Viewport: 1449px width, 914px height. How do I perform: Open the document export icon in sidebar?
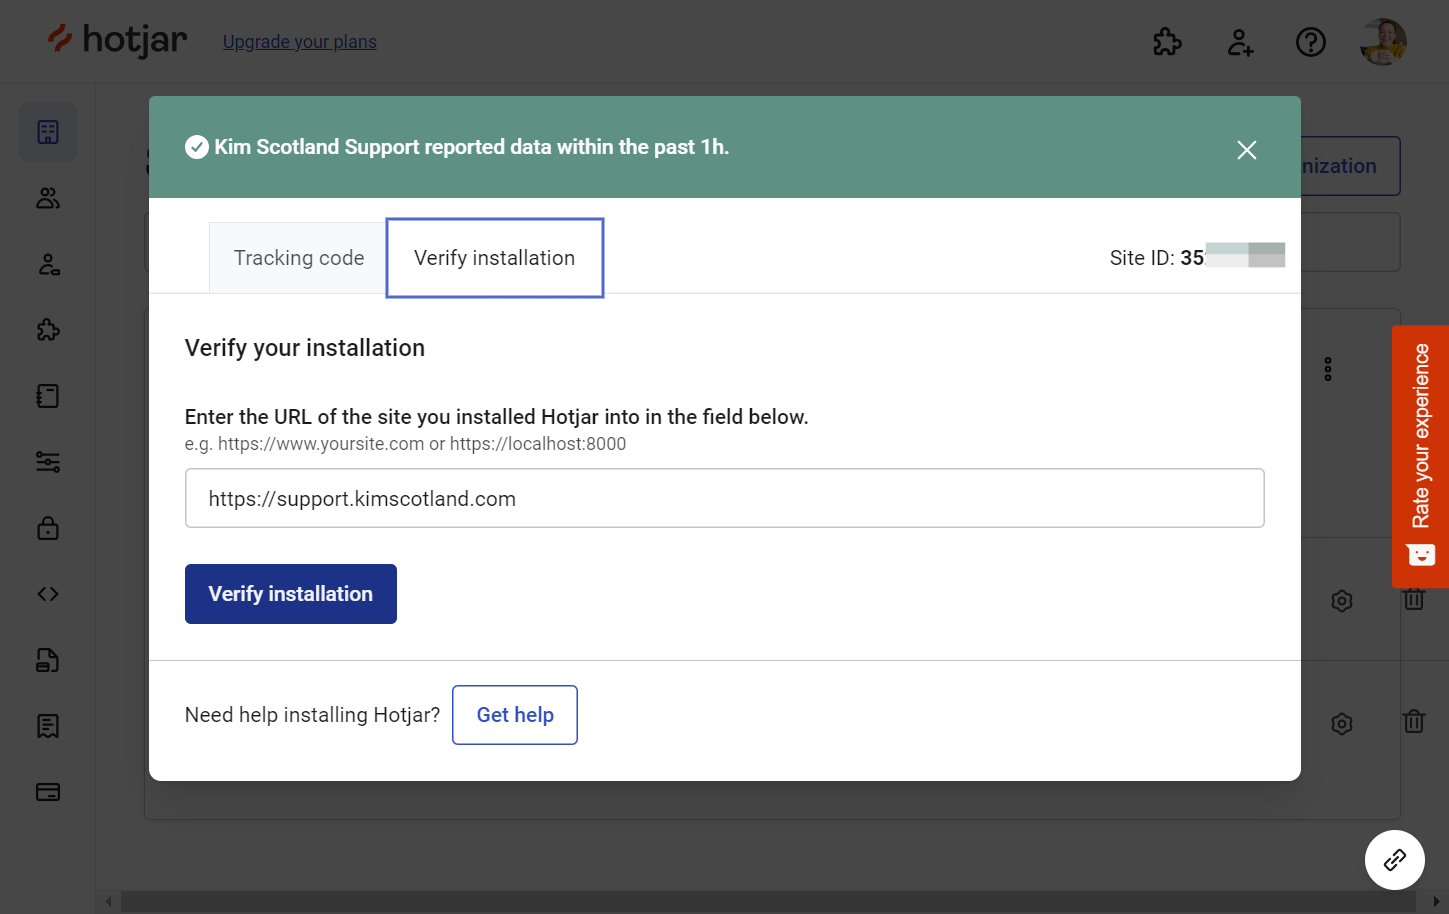(x=48, y=660)
